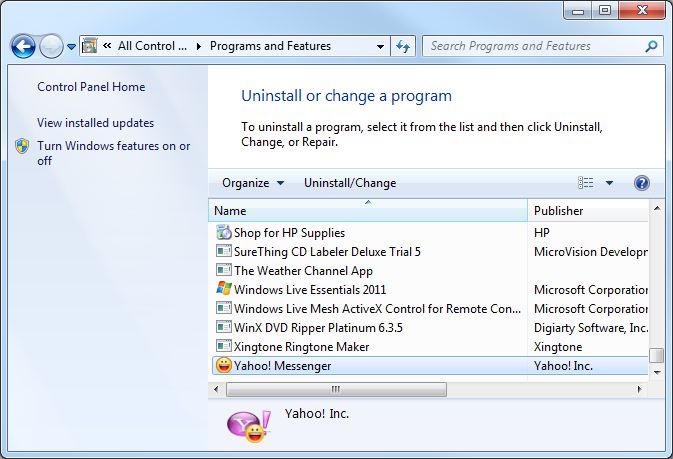The width and height of the screenshot is (673, 459).
Task: Click horizontal scrollbar right arrow
Action: [x=640, y=389]
